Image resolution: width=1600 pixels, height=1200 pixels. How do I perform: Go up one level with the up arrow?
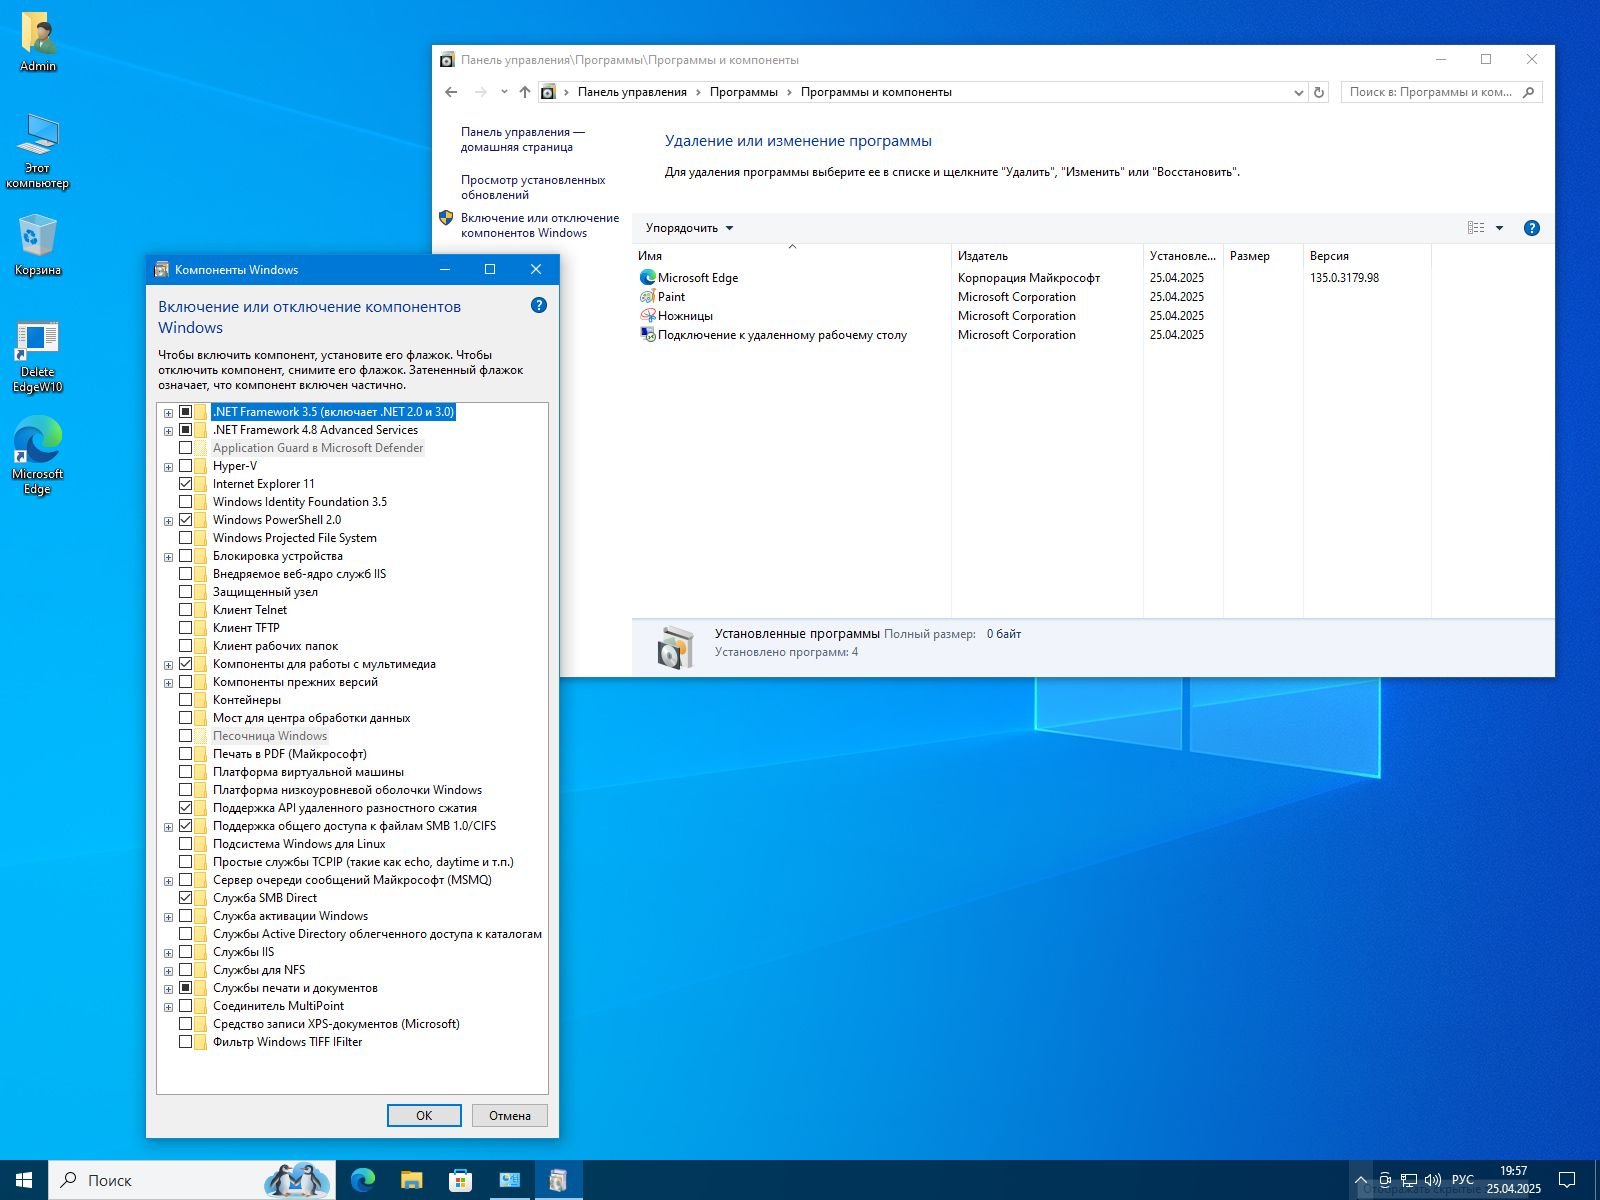point(525,92)
